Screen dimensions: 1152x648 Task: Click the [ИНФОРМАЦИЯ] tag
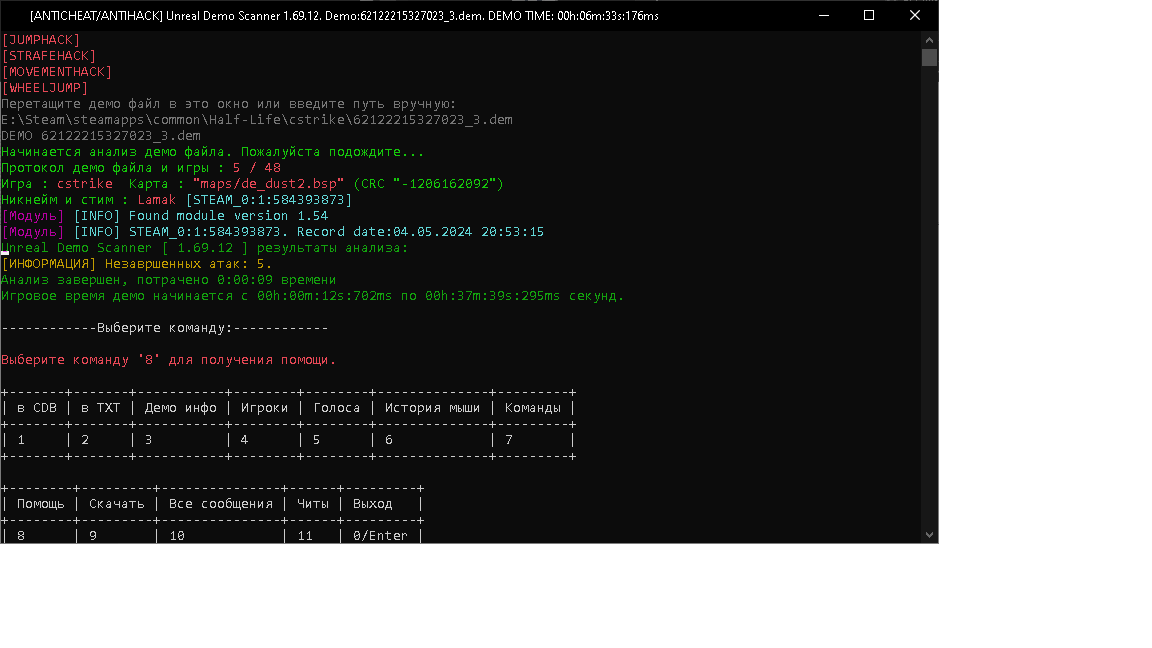(x=49, y=264)
